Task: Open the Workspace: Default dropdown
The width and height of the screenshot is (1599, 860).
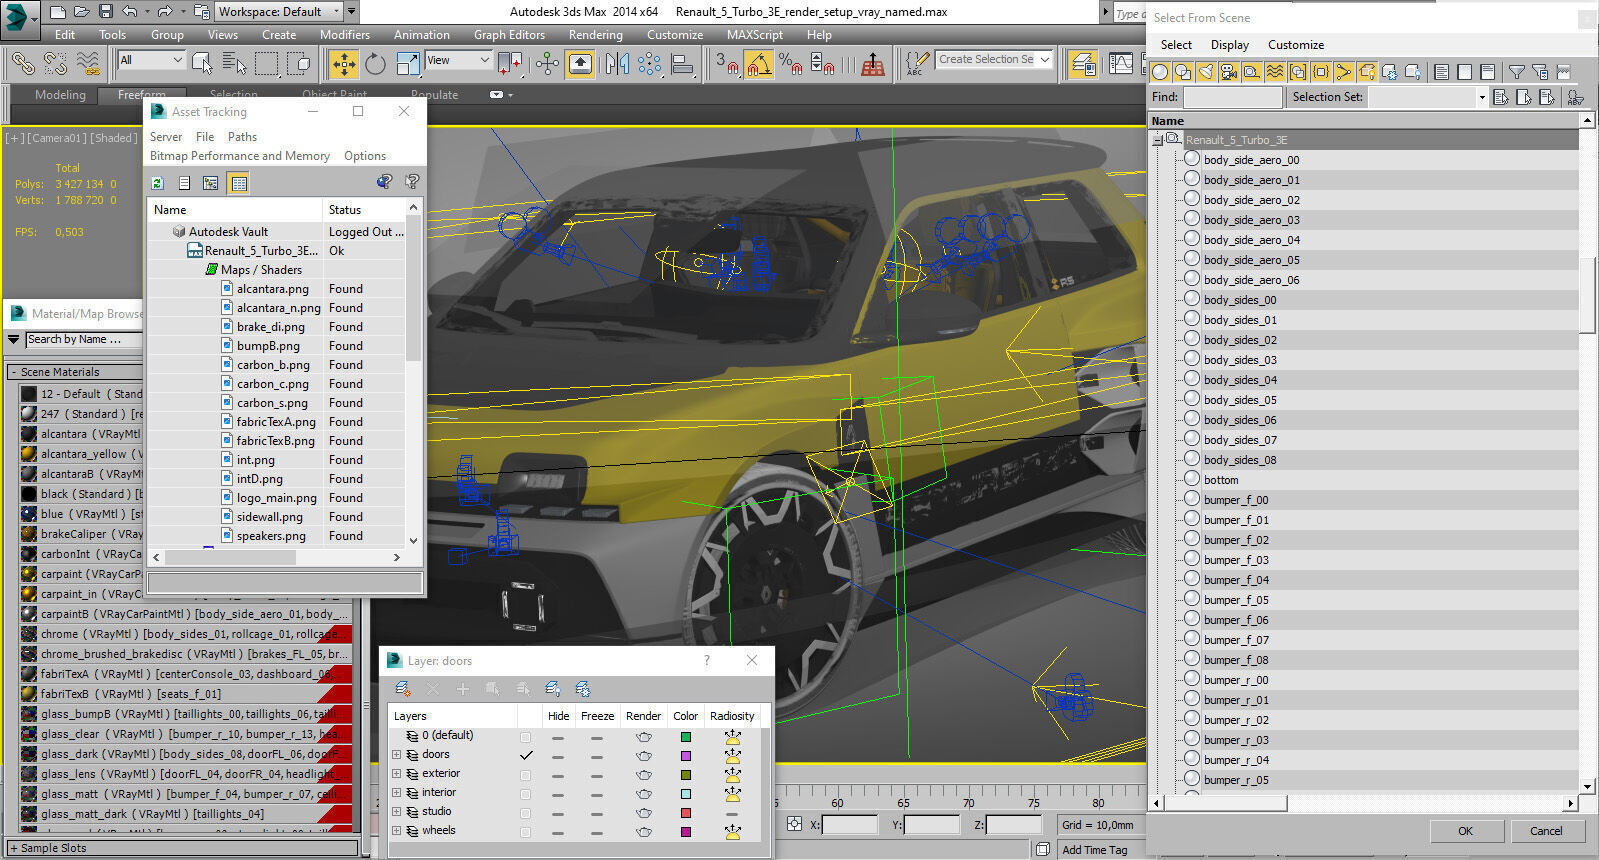Action: pyautogui.click(x=280, y=12)
